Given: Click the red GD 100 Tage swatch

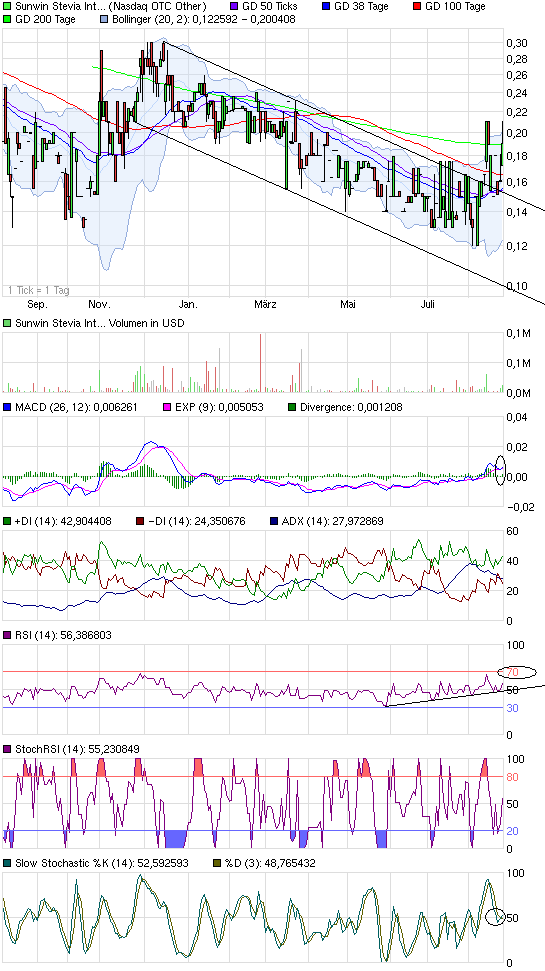Looking at the screenshot, I should coord(419,7).
